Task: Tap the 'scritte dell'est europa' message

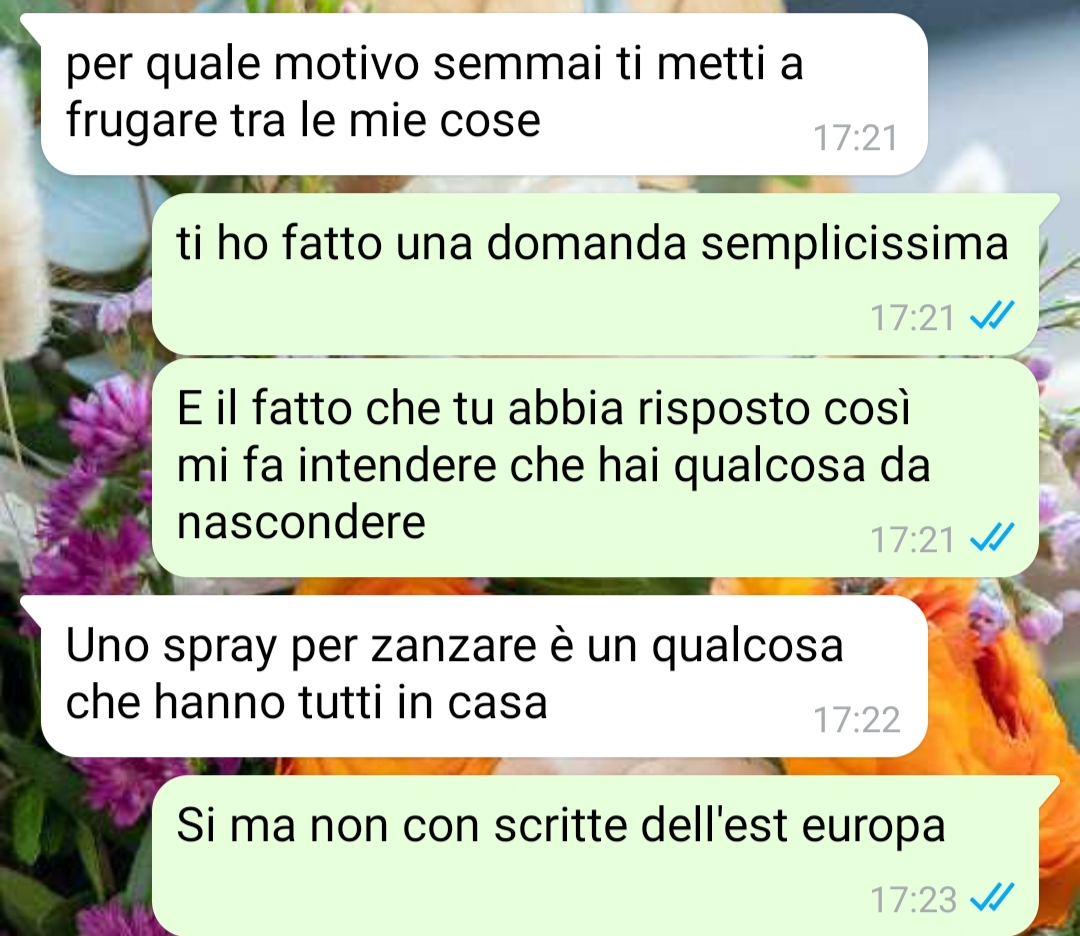Action: tap(595, 855)
